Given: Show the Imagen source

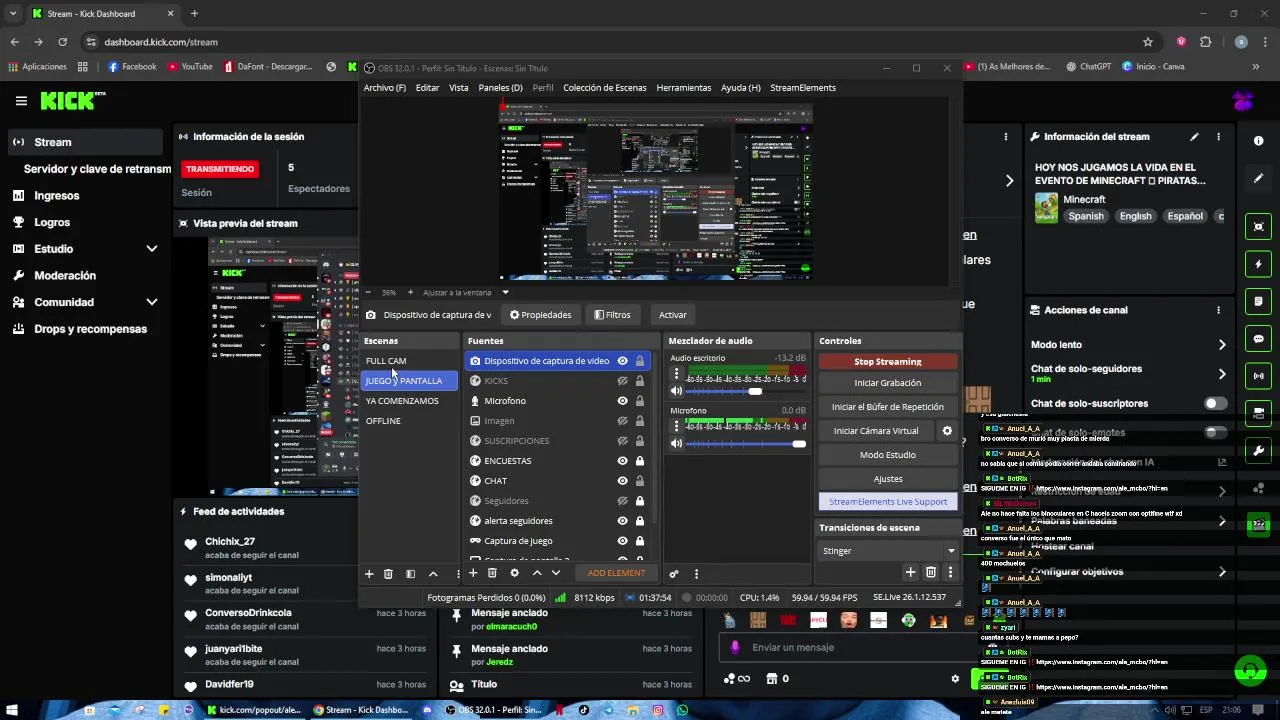Looking at the screenshot, I should click(622, 421).
